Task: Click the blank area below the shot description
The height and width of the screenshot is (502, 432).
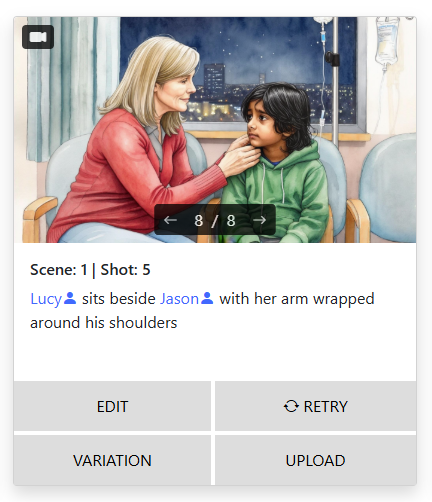Action: [215, 357]
